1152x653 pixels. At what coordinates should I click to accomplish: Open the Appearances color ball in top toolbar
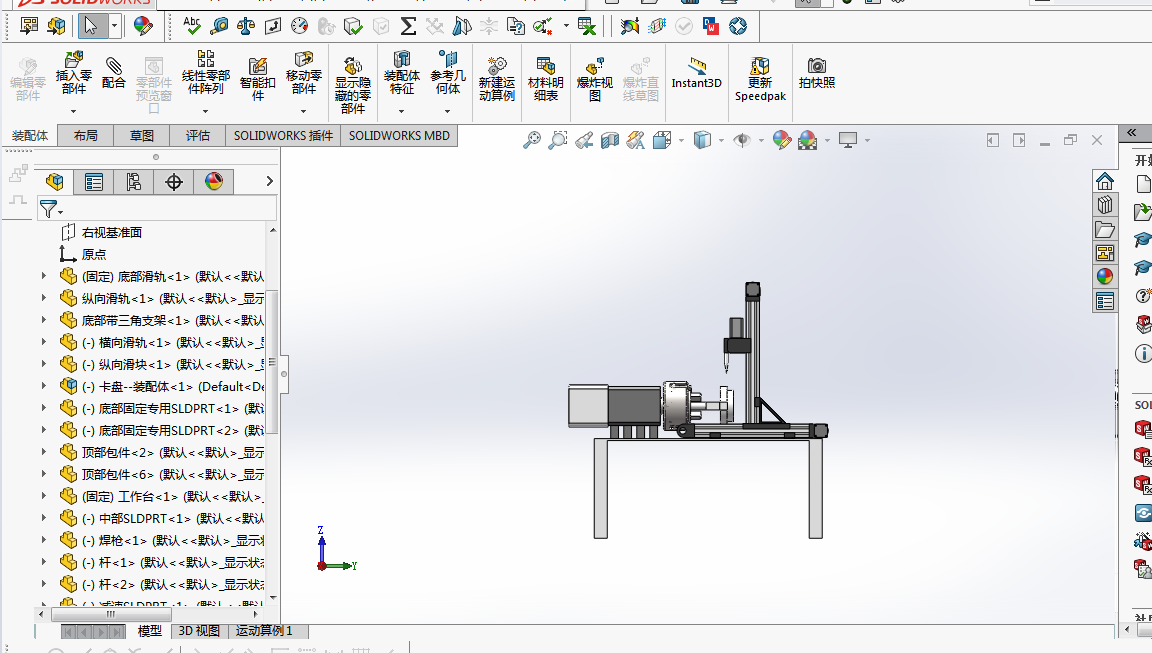pos(143,26)
